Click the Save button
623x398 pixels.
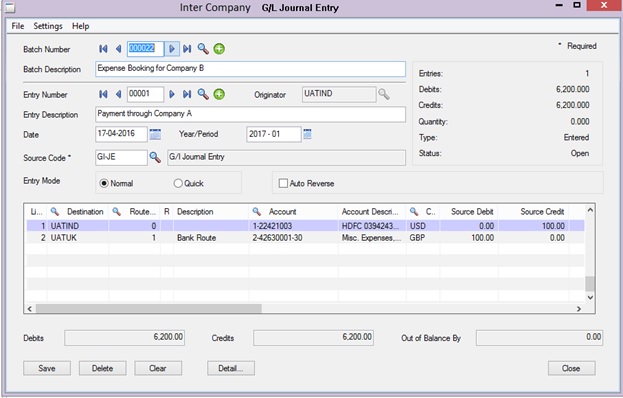pos(47,368)
